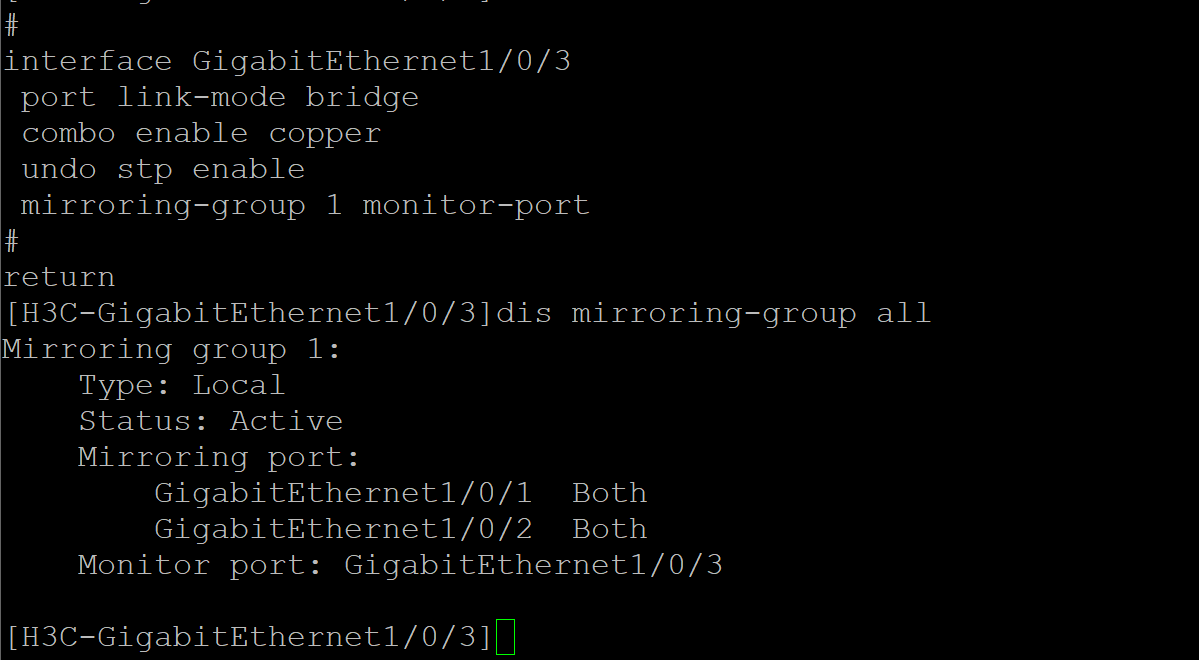Click GigabitEthernet1/0/3 in the Monitor port line
This screenshot has height=660, width=1199.
pos(533,565)
